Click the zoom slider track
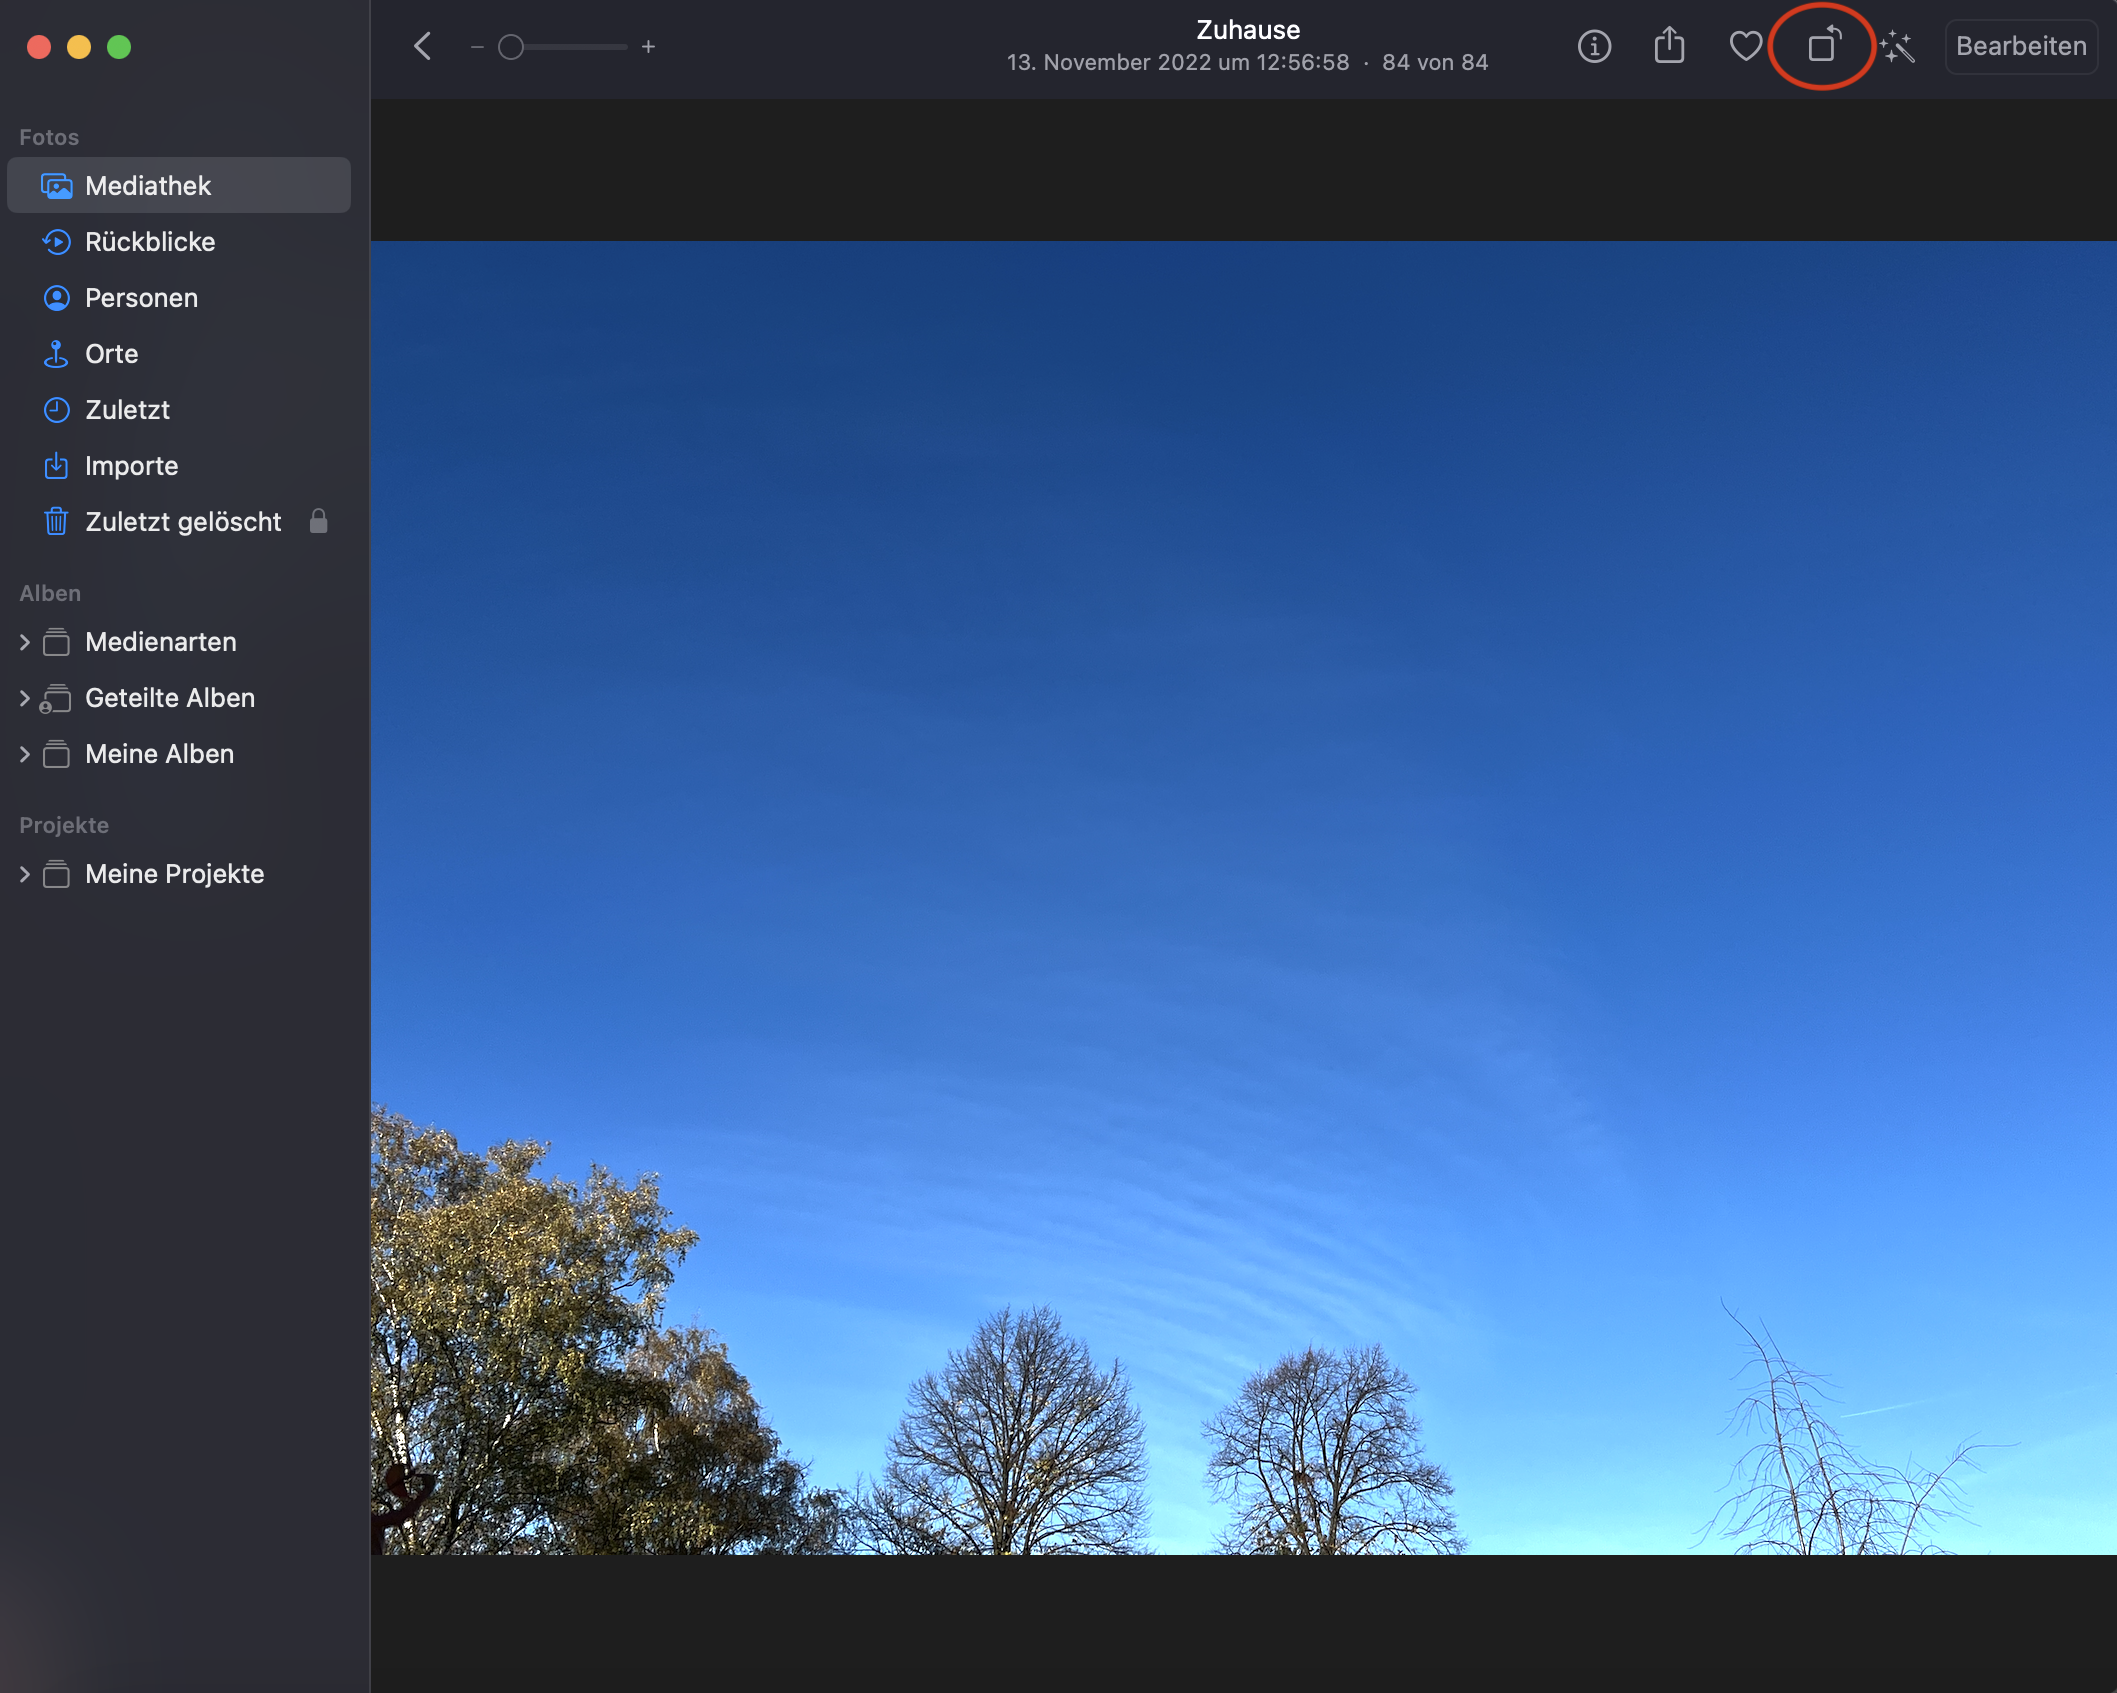The image size is (2117, 1693). click(x=575, y=46)
